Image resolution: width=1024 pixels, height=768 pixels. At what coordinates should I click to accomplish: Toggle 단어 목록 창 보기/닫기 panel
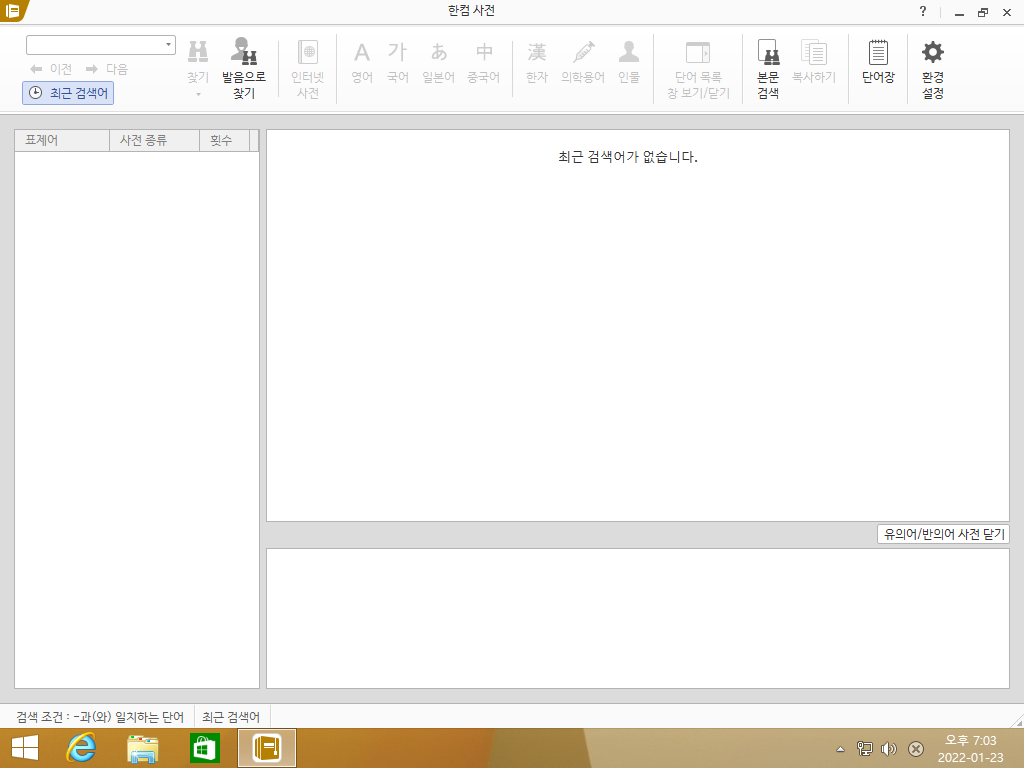pyautogui.click(x=698, y=69)
